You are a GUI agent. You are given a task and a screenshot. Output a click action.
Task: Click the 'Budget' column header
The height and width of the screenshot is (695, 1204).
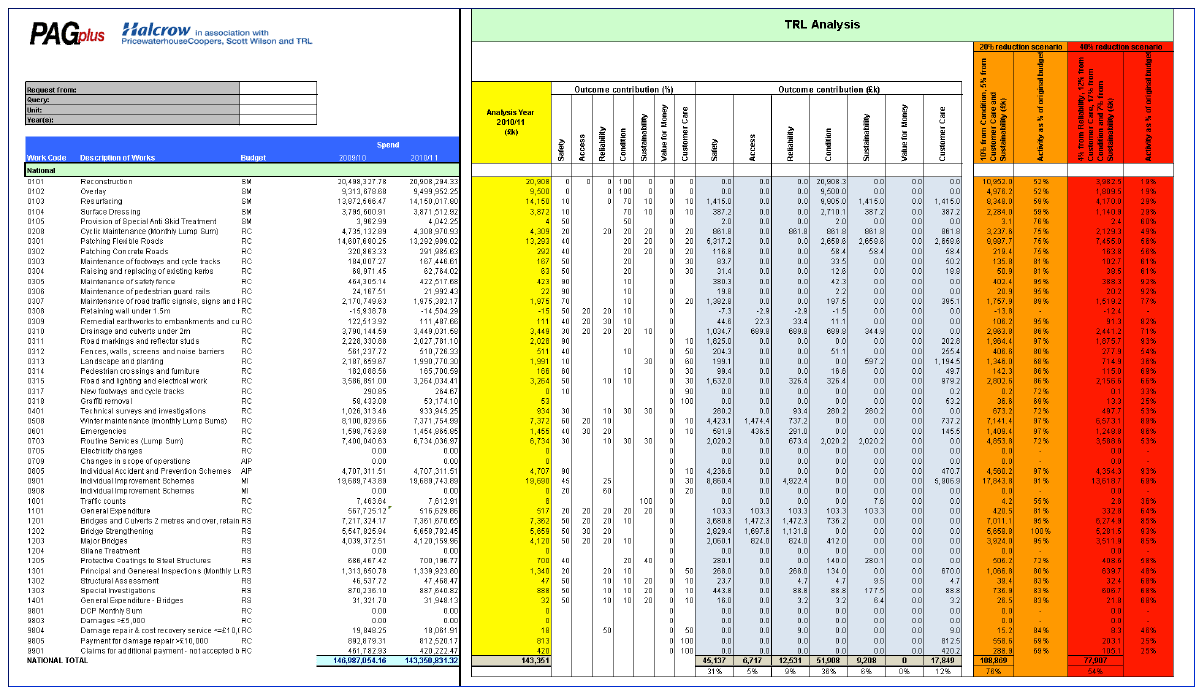253,159
